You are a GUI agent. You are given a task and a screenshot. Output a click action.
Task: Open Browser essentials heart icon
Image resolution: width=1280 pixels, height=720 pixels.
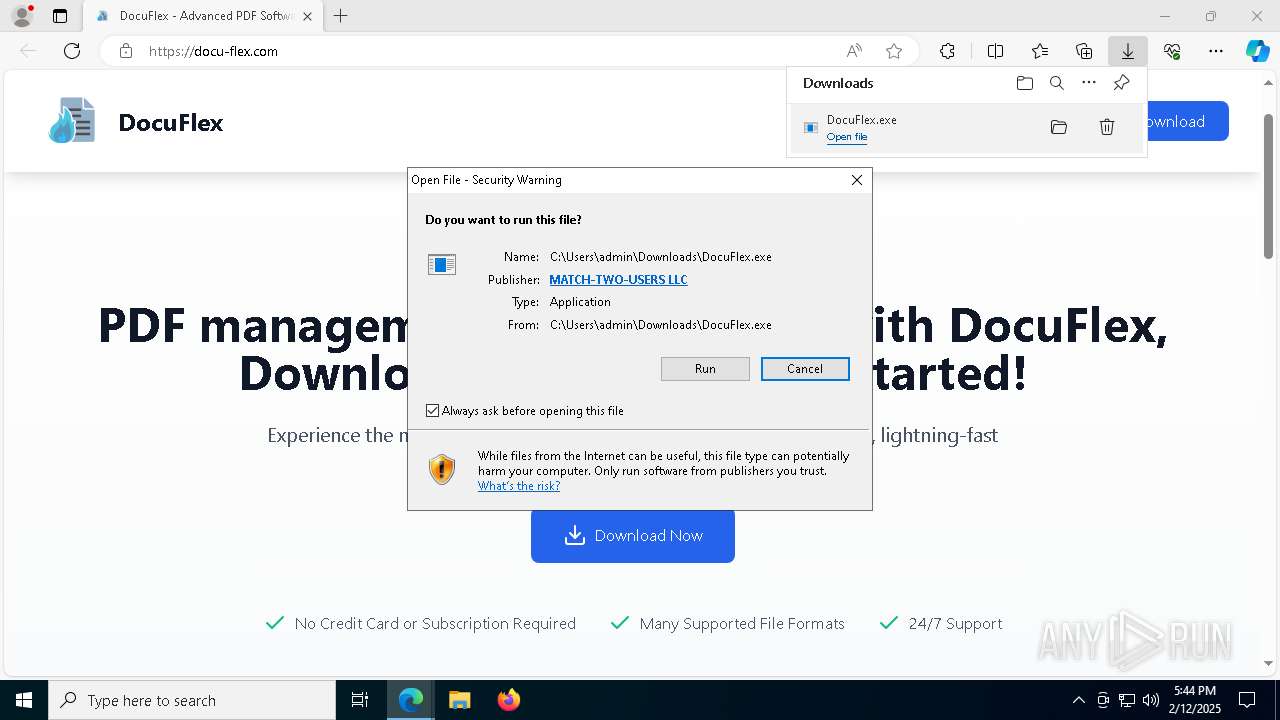[1172, 51]
